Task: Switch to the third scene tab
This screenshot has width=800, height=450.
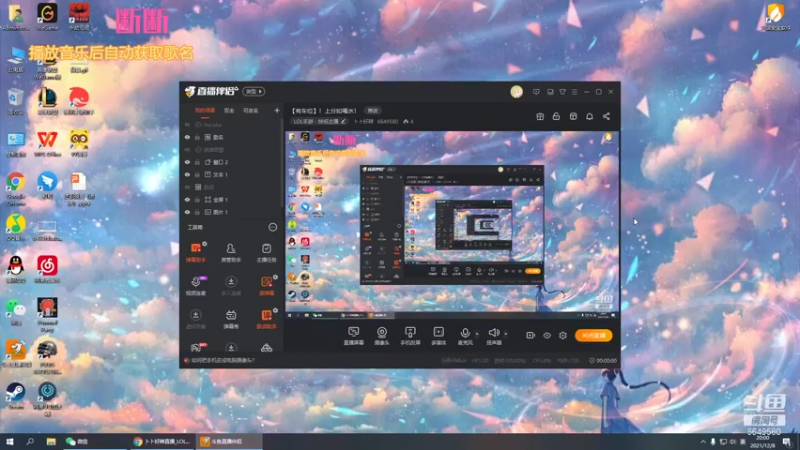Action: point(251,110)
